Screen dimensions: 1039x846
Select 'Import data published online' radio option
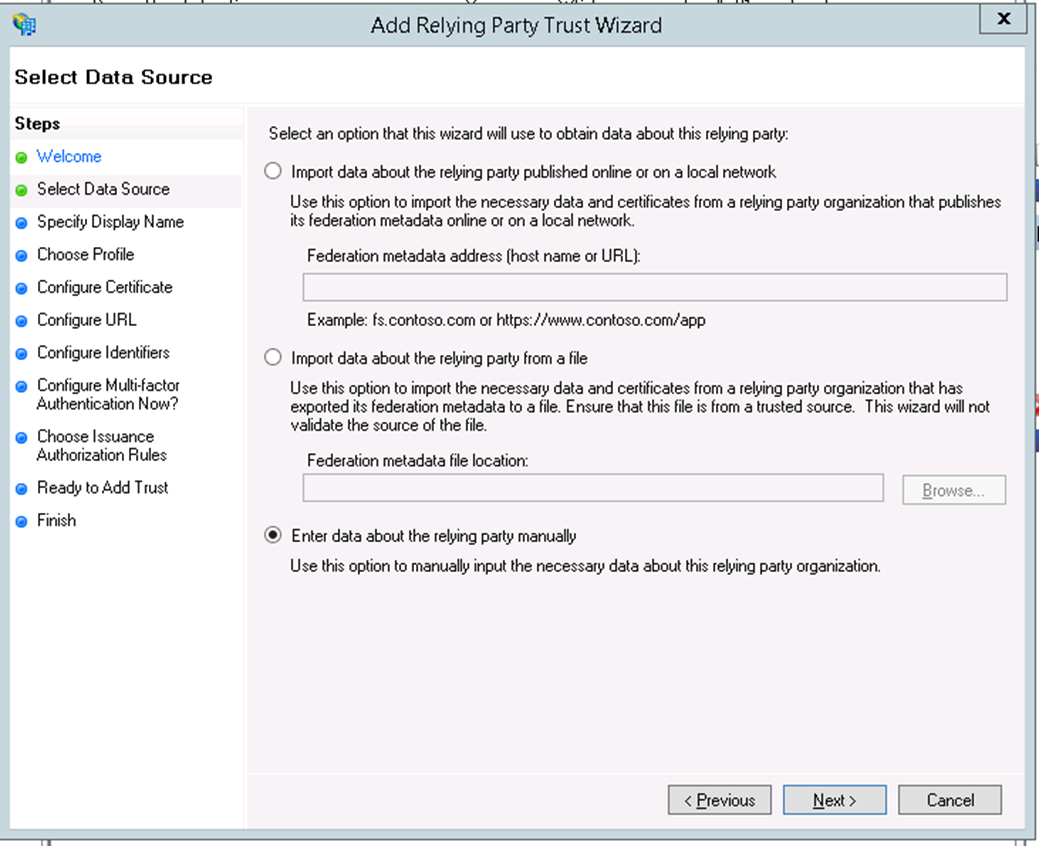tap(273, 172)
